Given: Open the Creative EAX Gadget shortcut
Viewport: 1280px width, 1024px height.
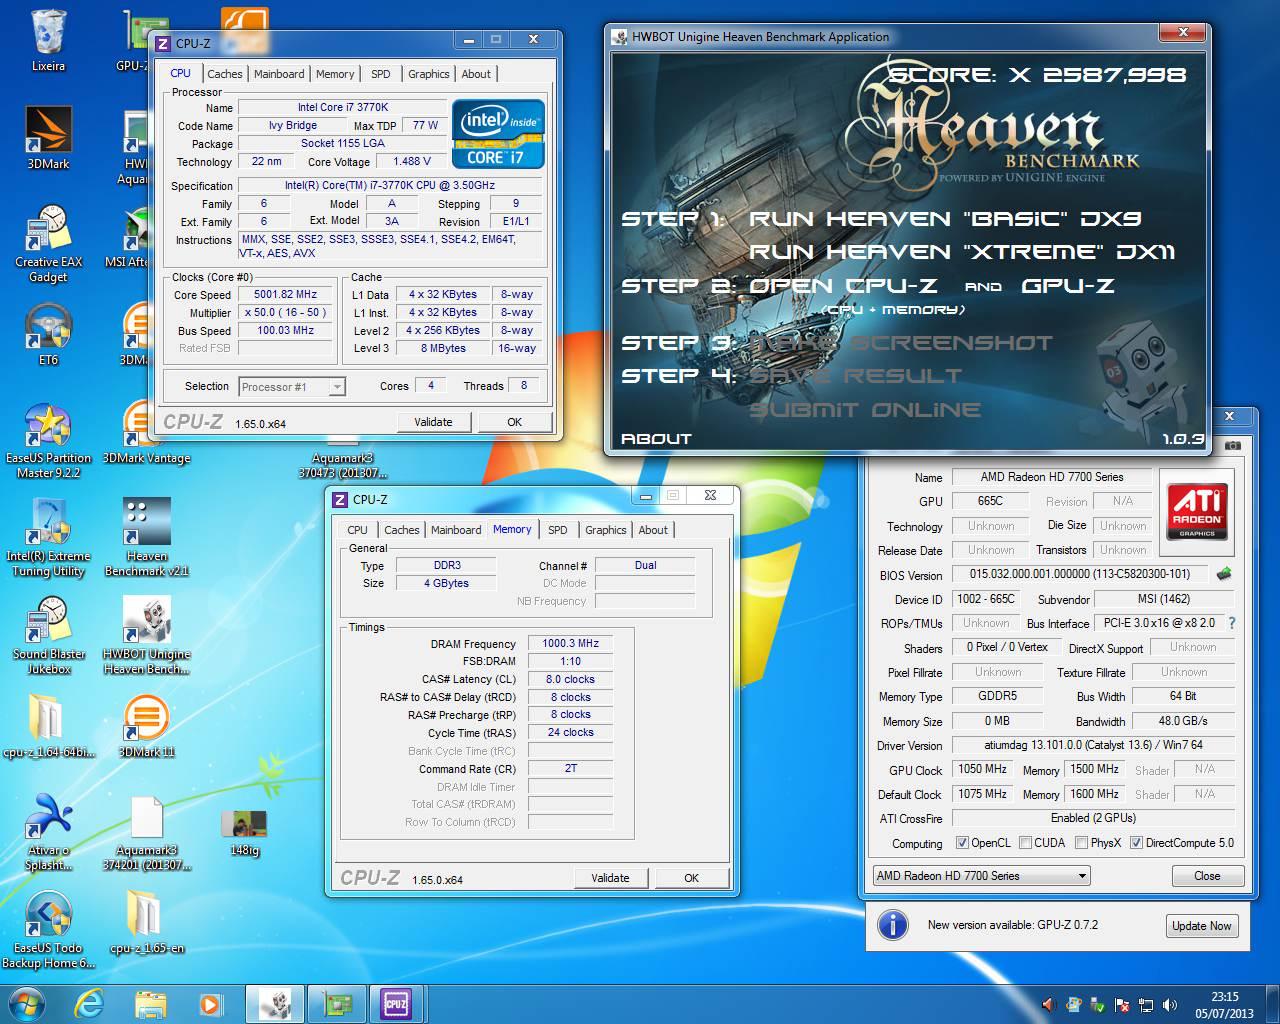Looking at the screenshot, I should pos(48,245).
